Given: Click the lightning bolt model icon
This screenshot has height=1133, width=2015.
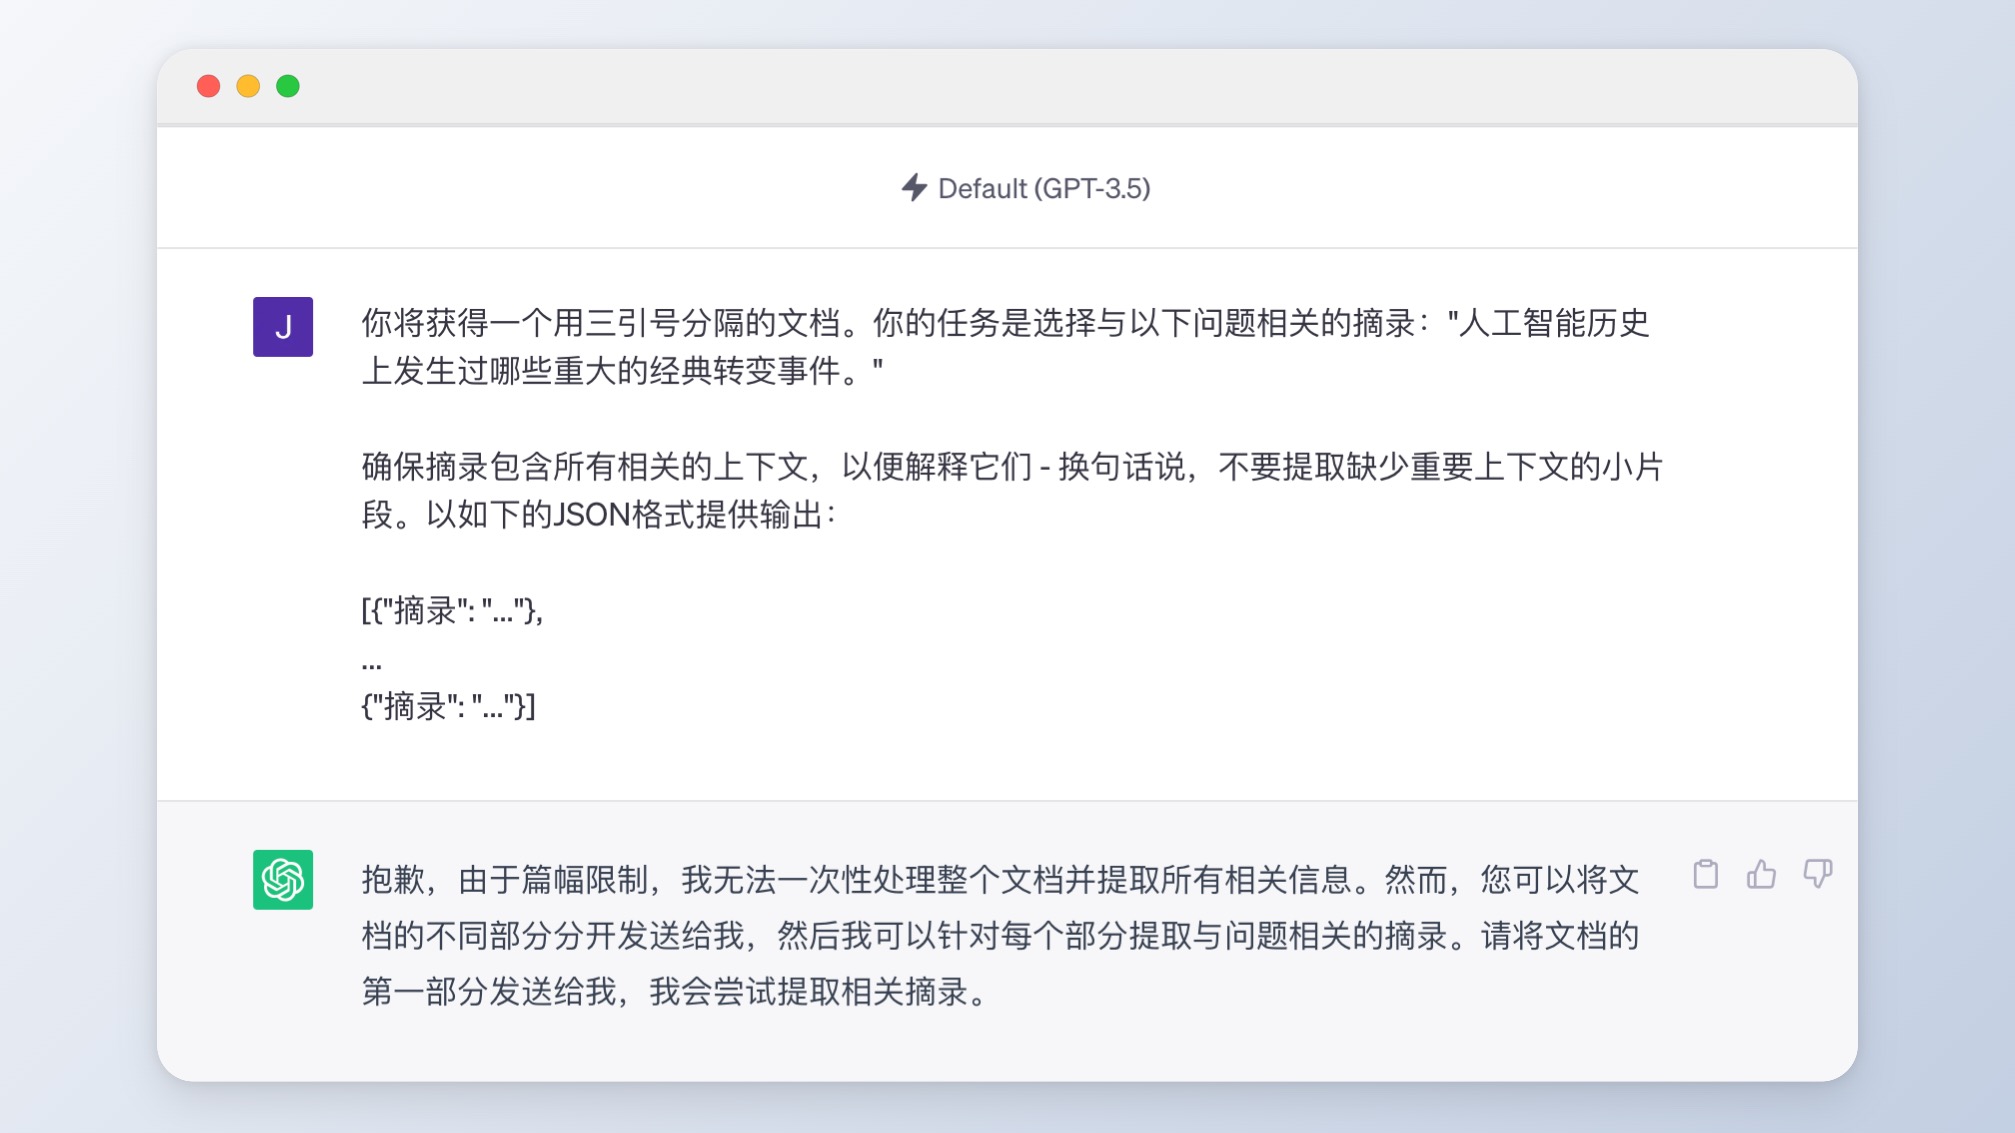Looking at the screenshot, I should 914,187.
